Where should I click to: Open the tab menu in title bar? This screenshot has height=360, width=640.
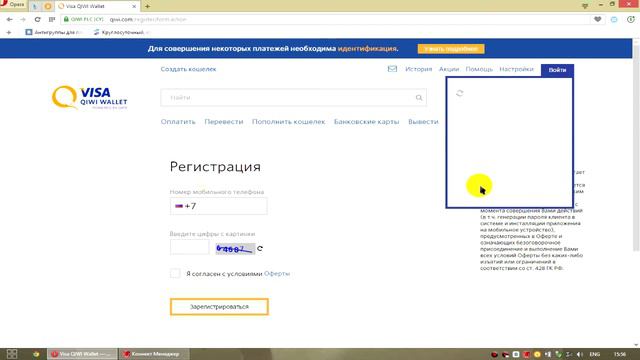click(585, 6)
